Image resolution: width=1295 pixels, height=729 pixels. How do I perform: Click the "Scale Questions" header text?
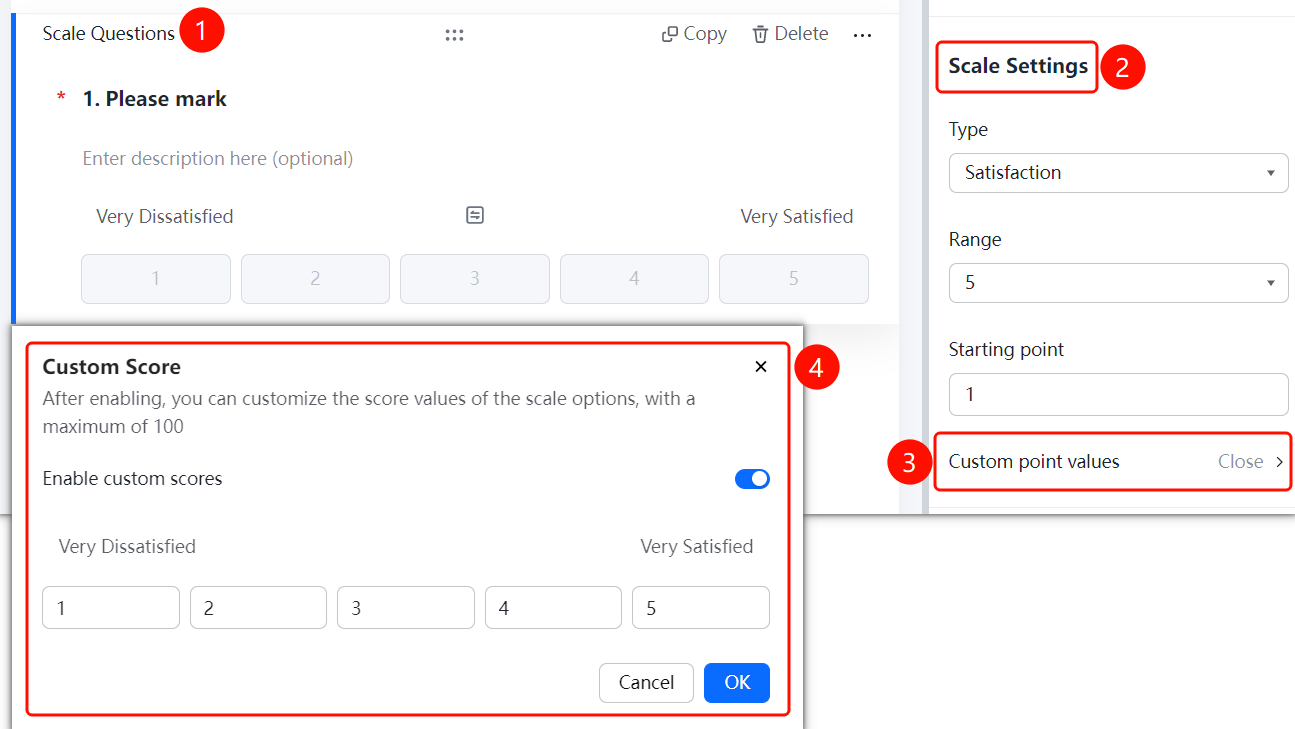click(x=109, y=34)
